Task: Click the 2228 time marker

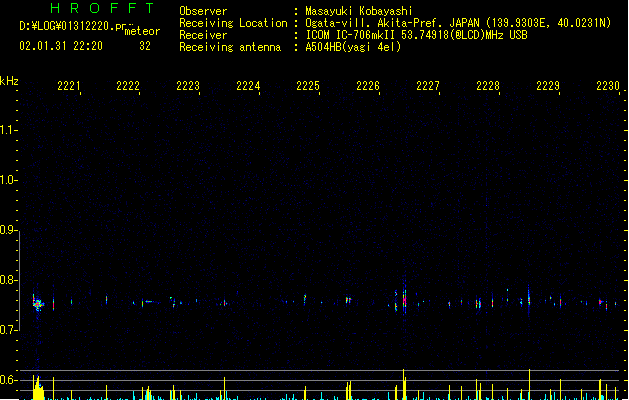Action: click(488, 86)
